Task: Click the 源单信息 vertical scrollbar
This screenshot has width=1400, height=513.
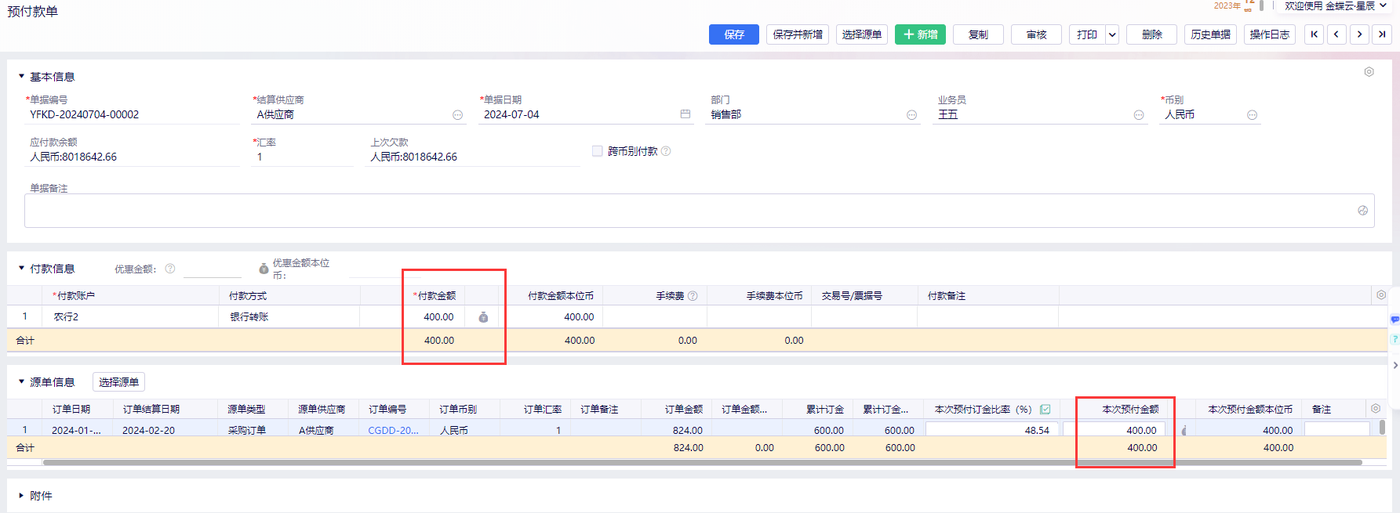Action: tap(1383, 428)
